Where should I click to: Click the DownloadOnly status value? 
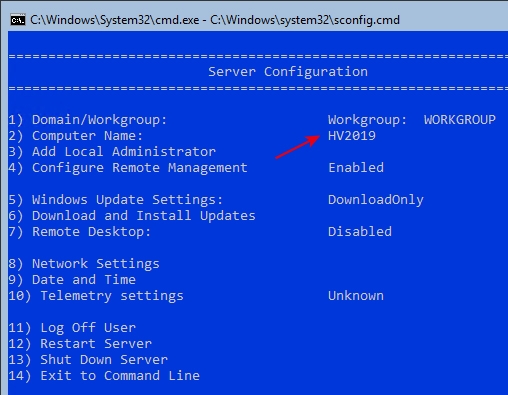(x=376, y=200)
